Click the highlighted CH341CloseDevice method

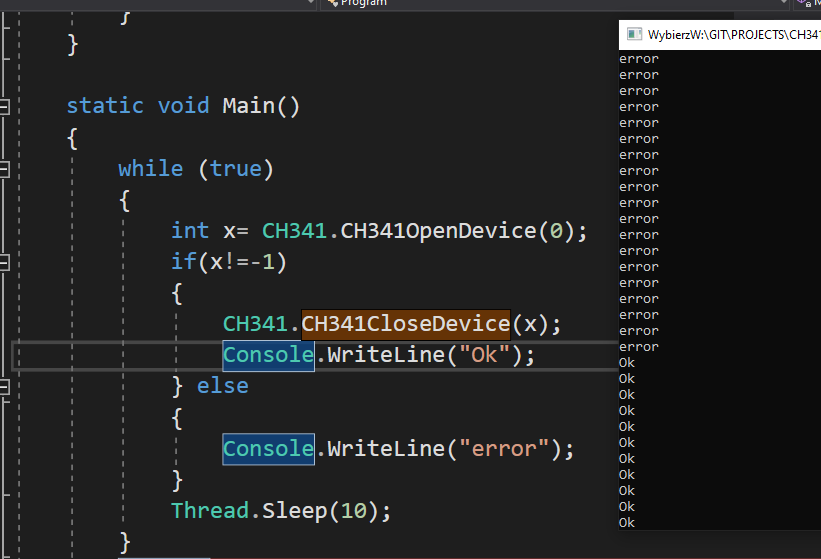405,324
